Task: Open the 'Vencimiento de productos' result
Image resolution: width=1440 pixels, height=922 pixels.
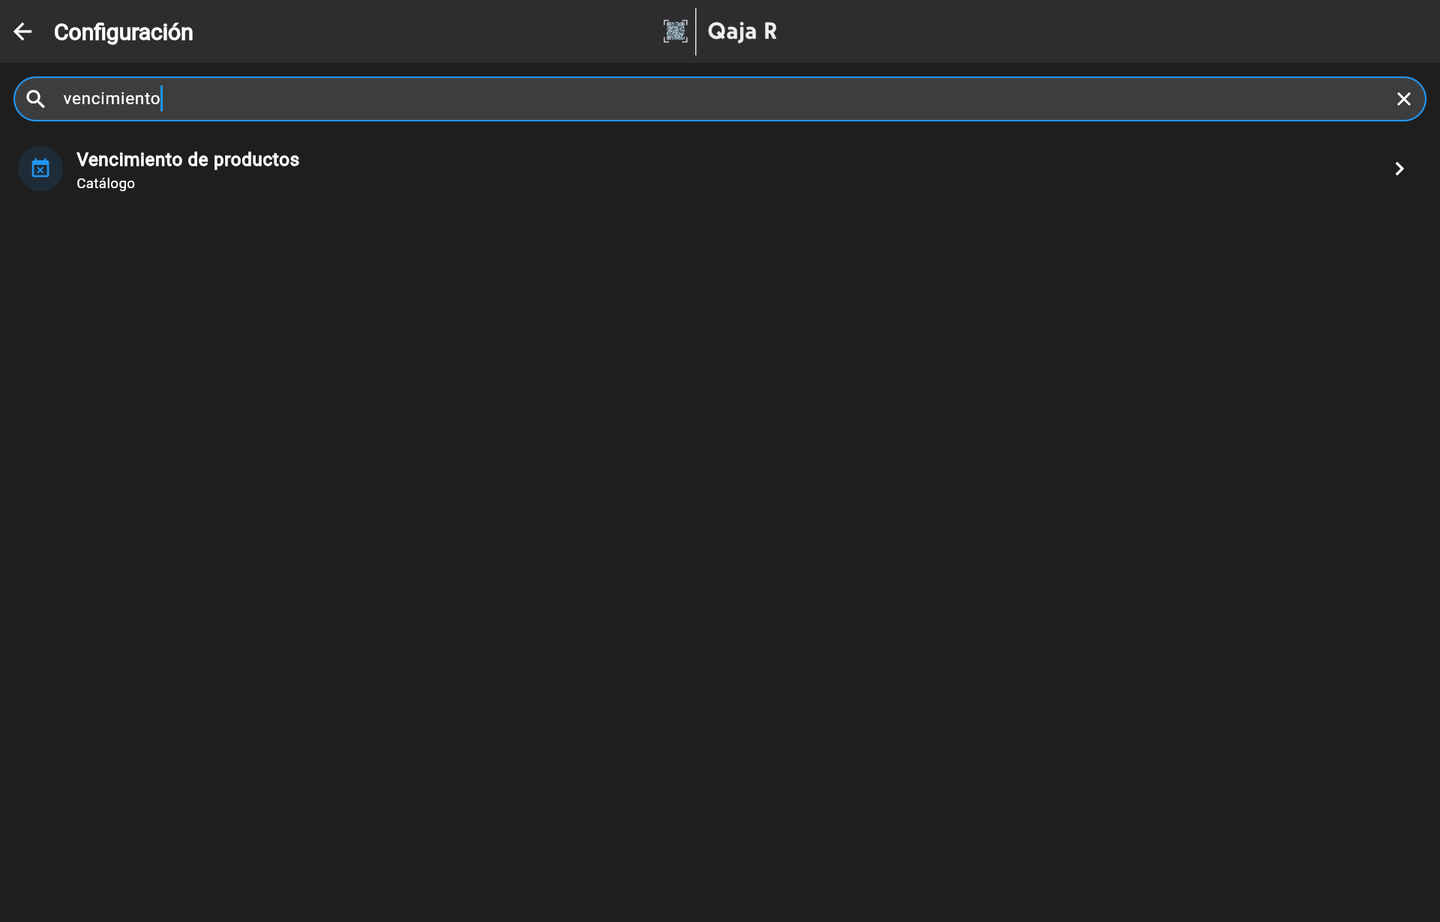Action: pyautogui.click(x=720, y=169)
